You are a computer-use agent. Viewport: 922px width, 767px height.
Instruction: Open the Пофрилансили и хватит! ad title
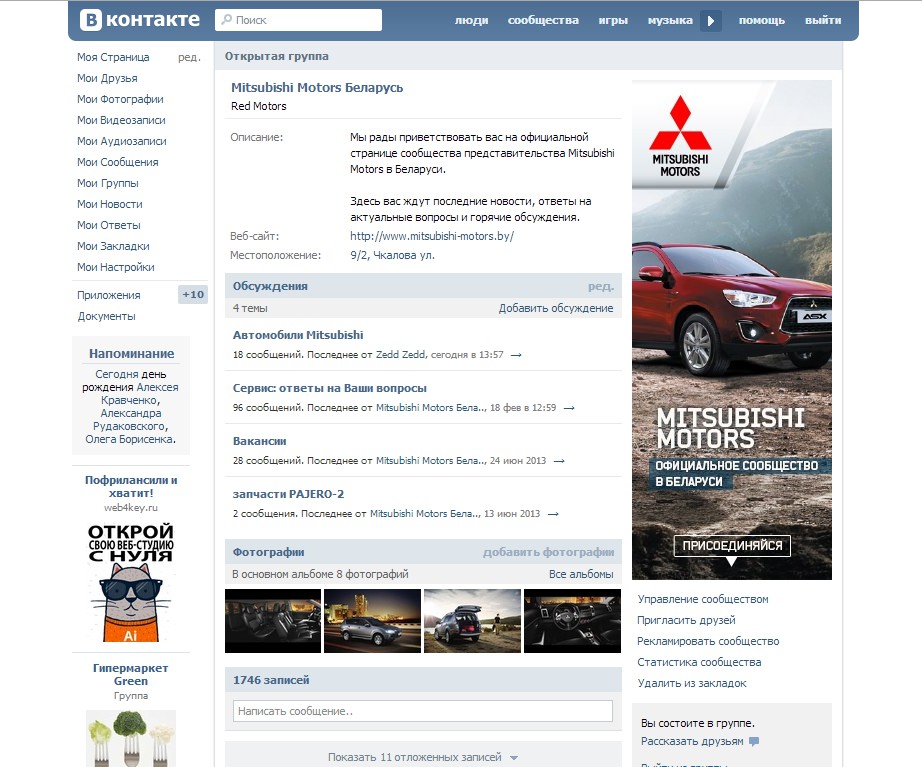(131, 487)
